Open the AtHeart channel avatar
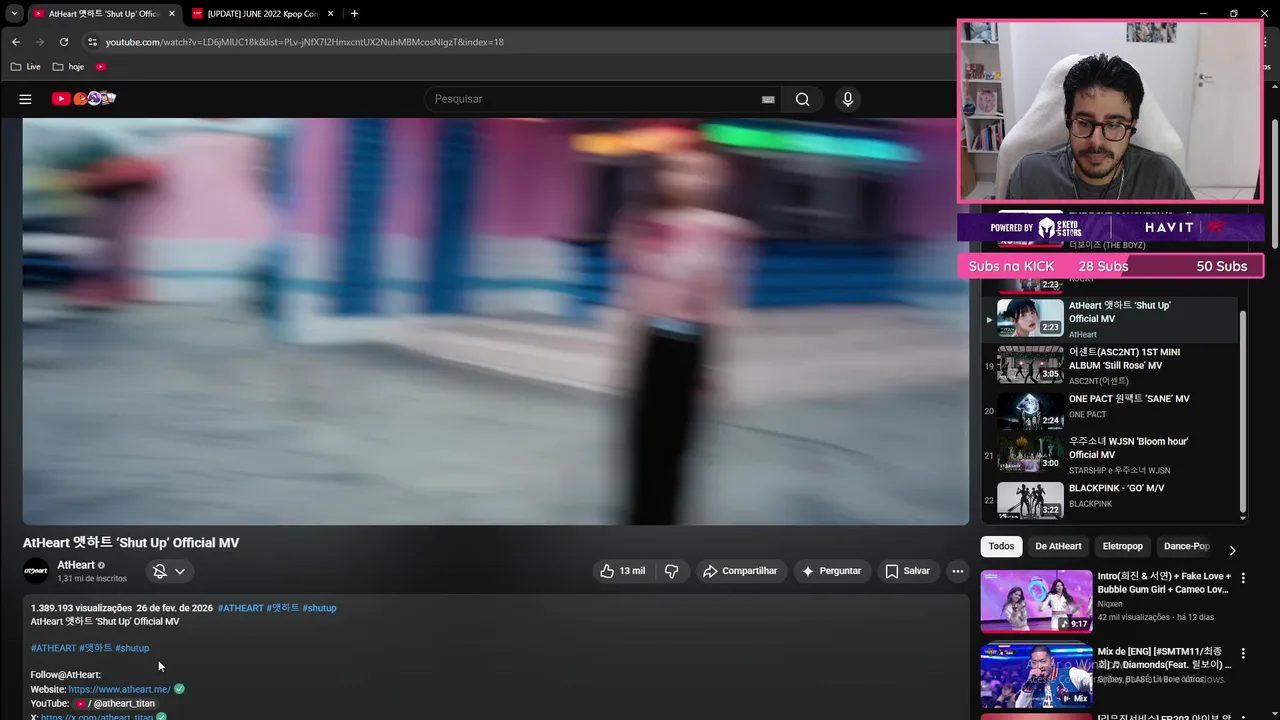 pos(36,571)
